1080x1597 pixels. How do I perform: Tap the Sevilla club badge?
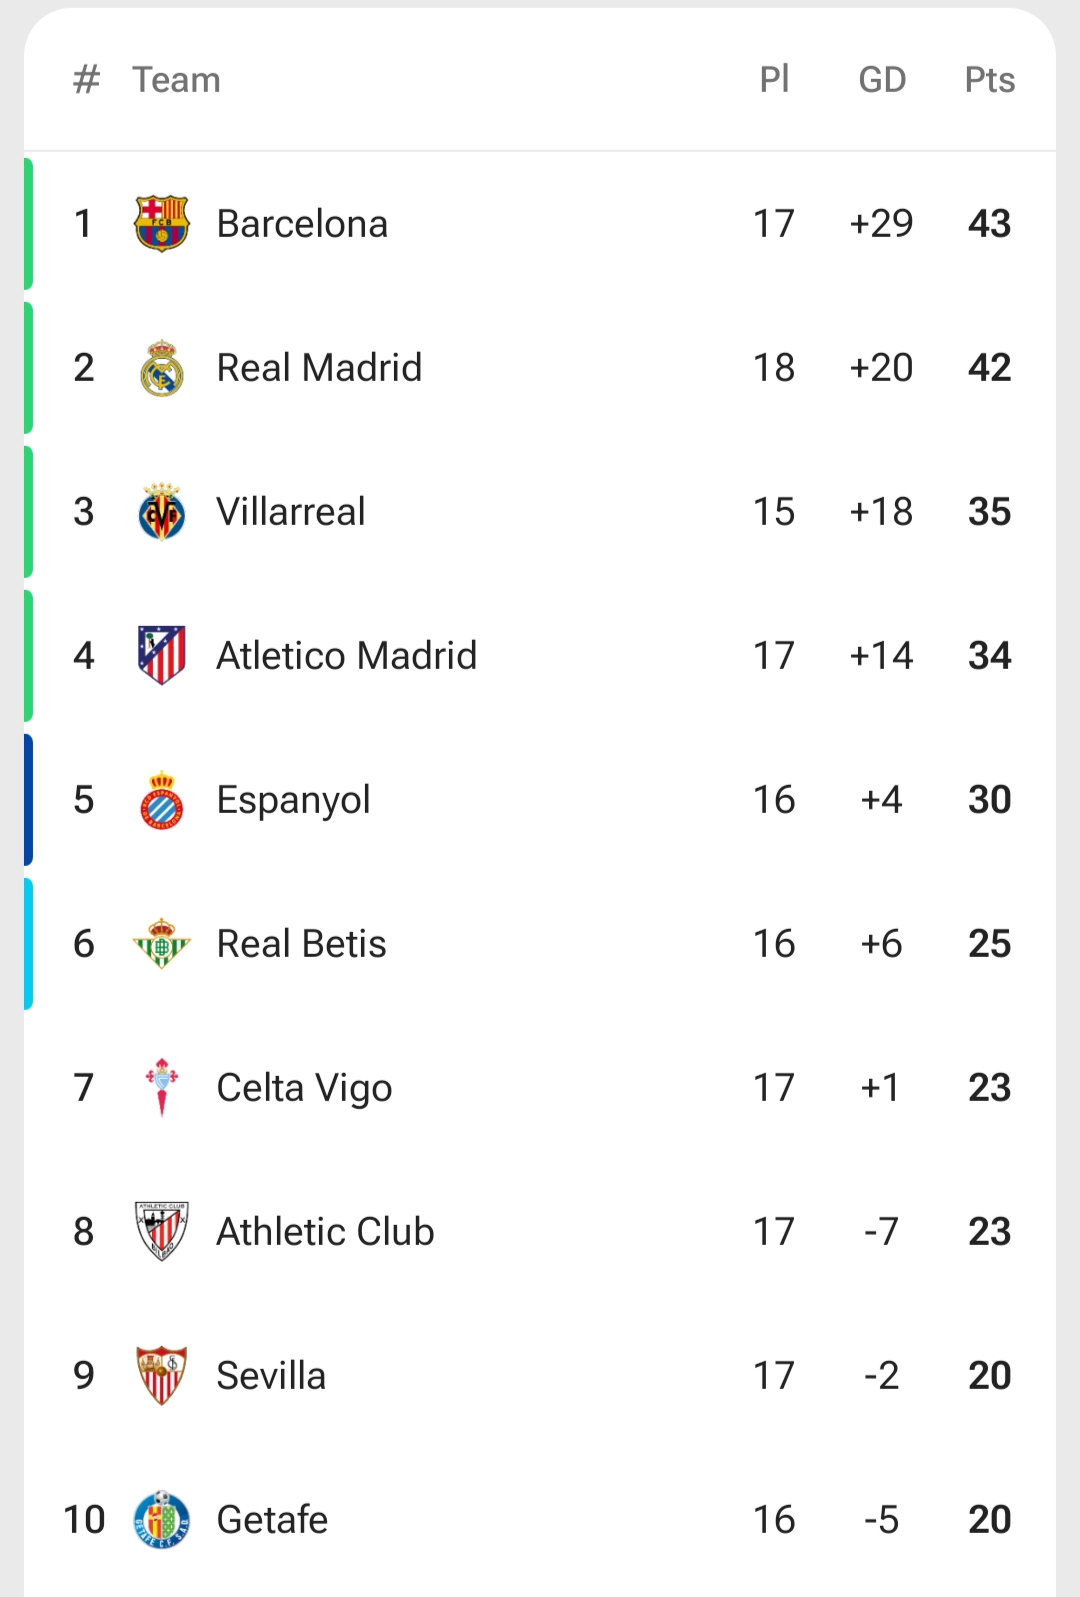tap(161, 1375)
